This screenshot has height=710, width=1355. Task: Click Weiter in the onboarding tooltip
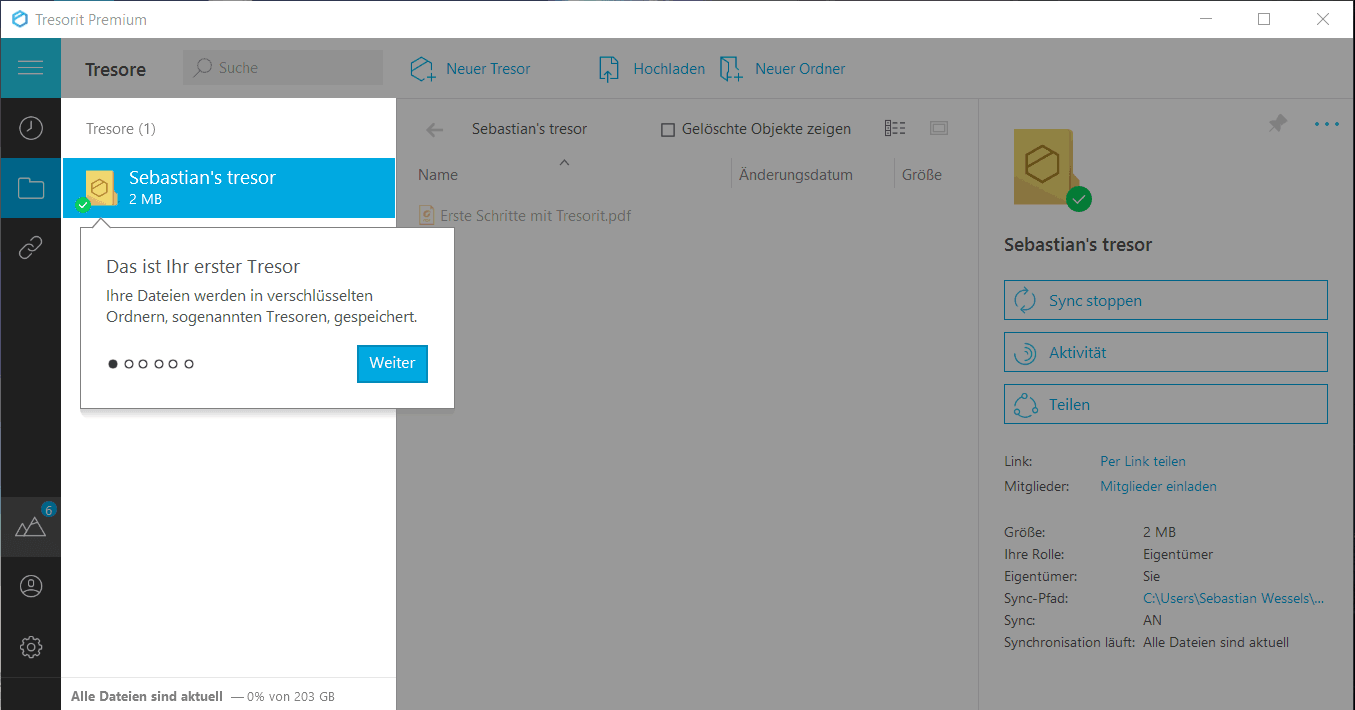pos(392,363)
